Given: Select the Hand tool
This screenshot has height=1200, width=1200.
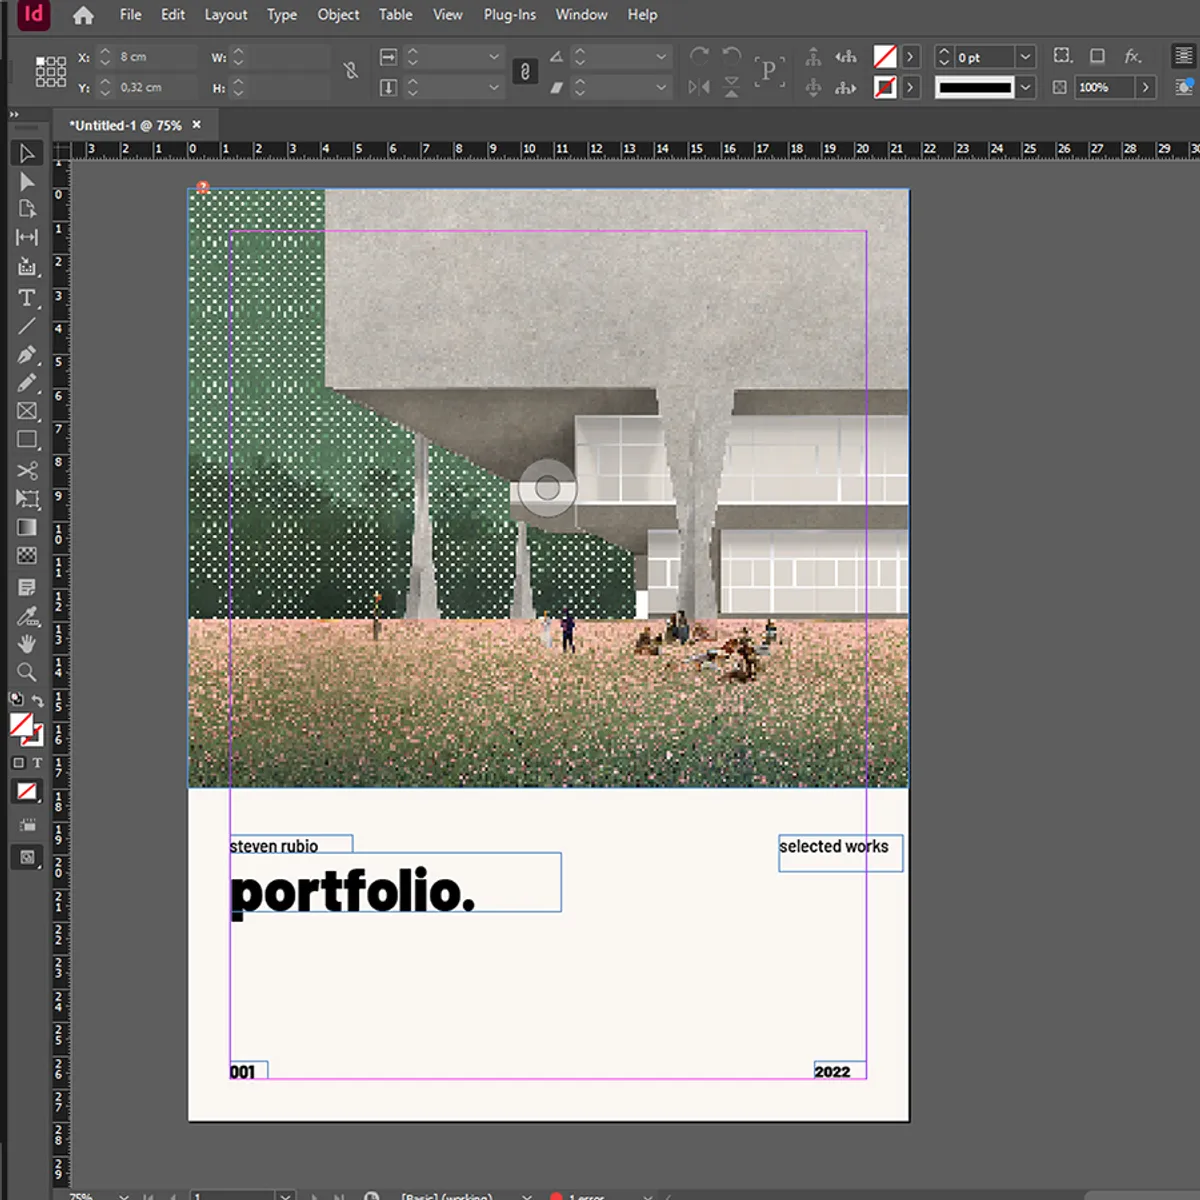Looking at the screenshot, I should click(27, 643).
